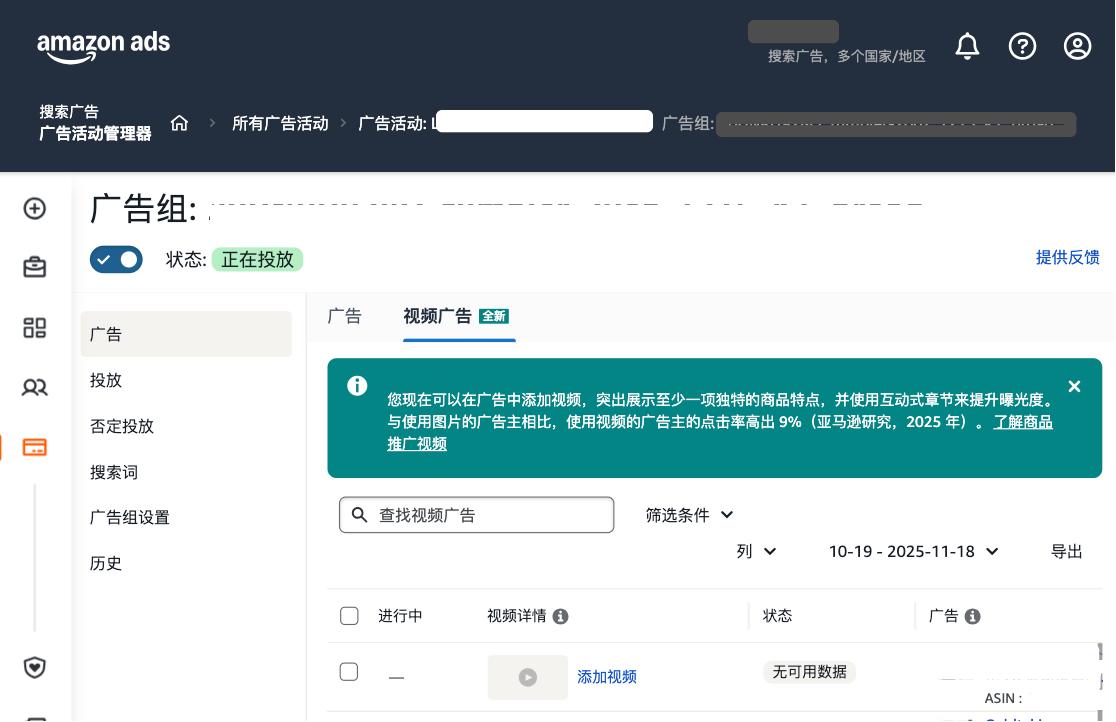Click the shield icon in sidebar

35,667
